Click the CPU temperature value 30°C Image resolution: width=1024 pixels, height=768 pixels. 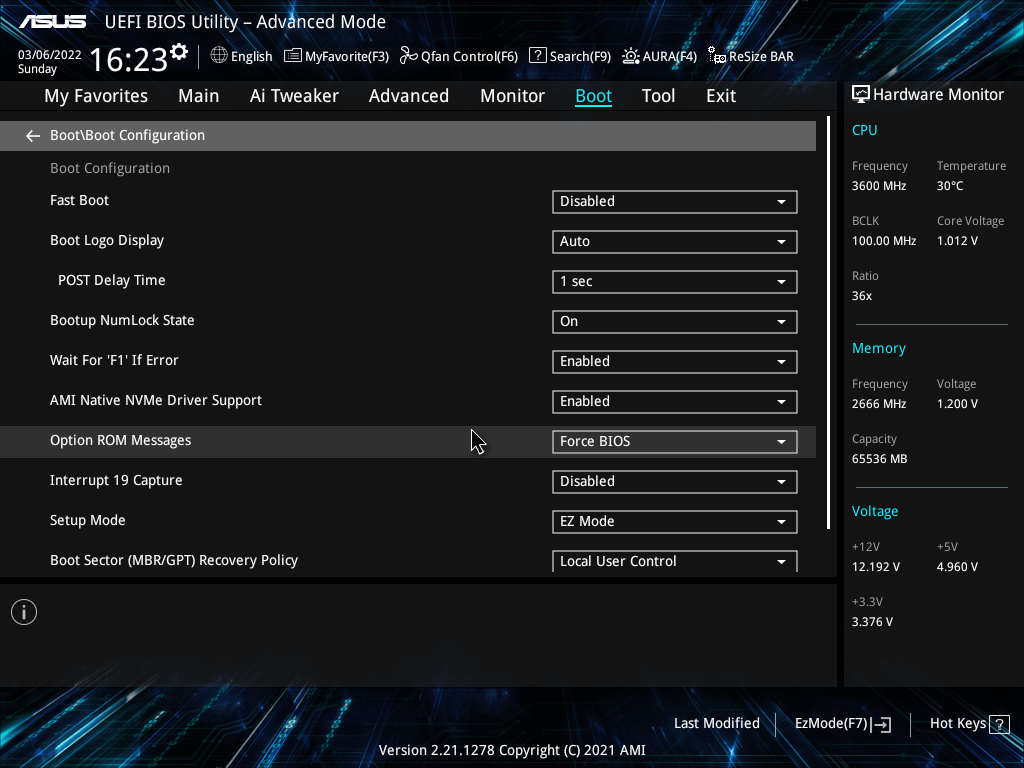tap(950, 186)
